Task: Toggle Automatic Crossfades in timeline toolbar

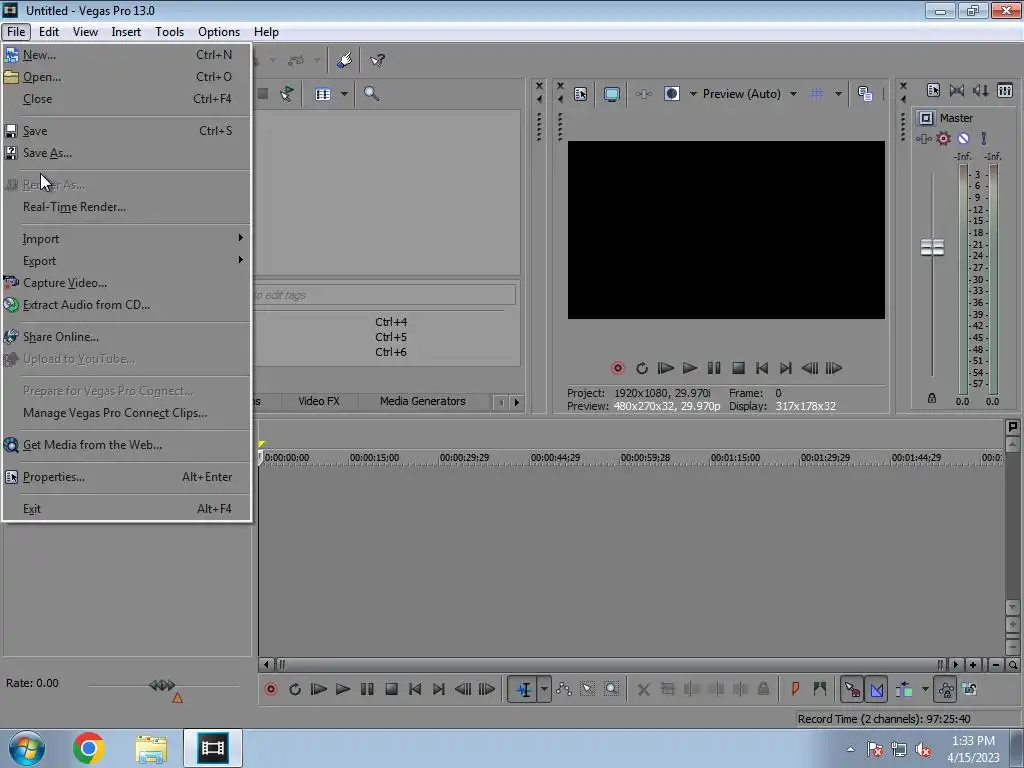Action: [x=877, y=689]
